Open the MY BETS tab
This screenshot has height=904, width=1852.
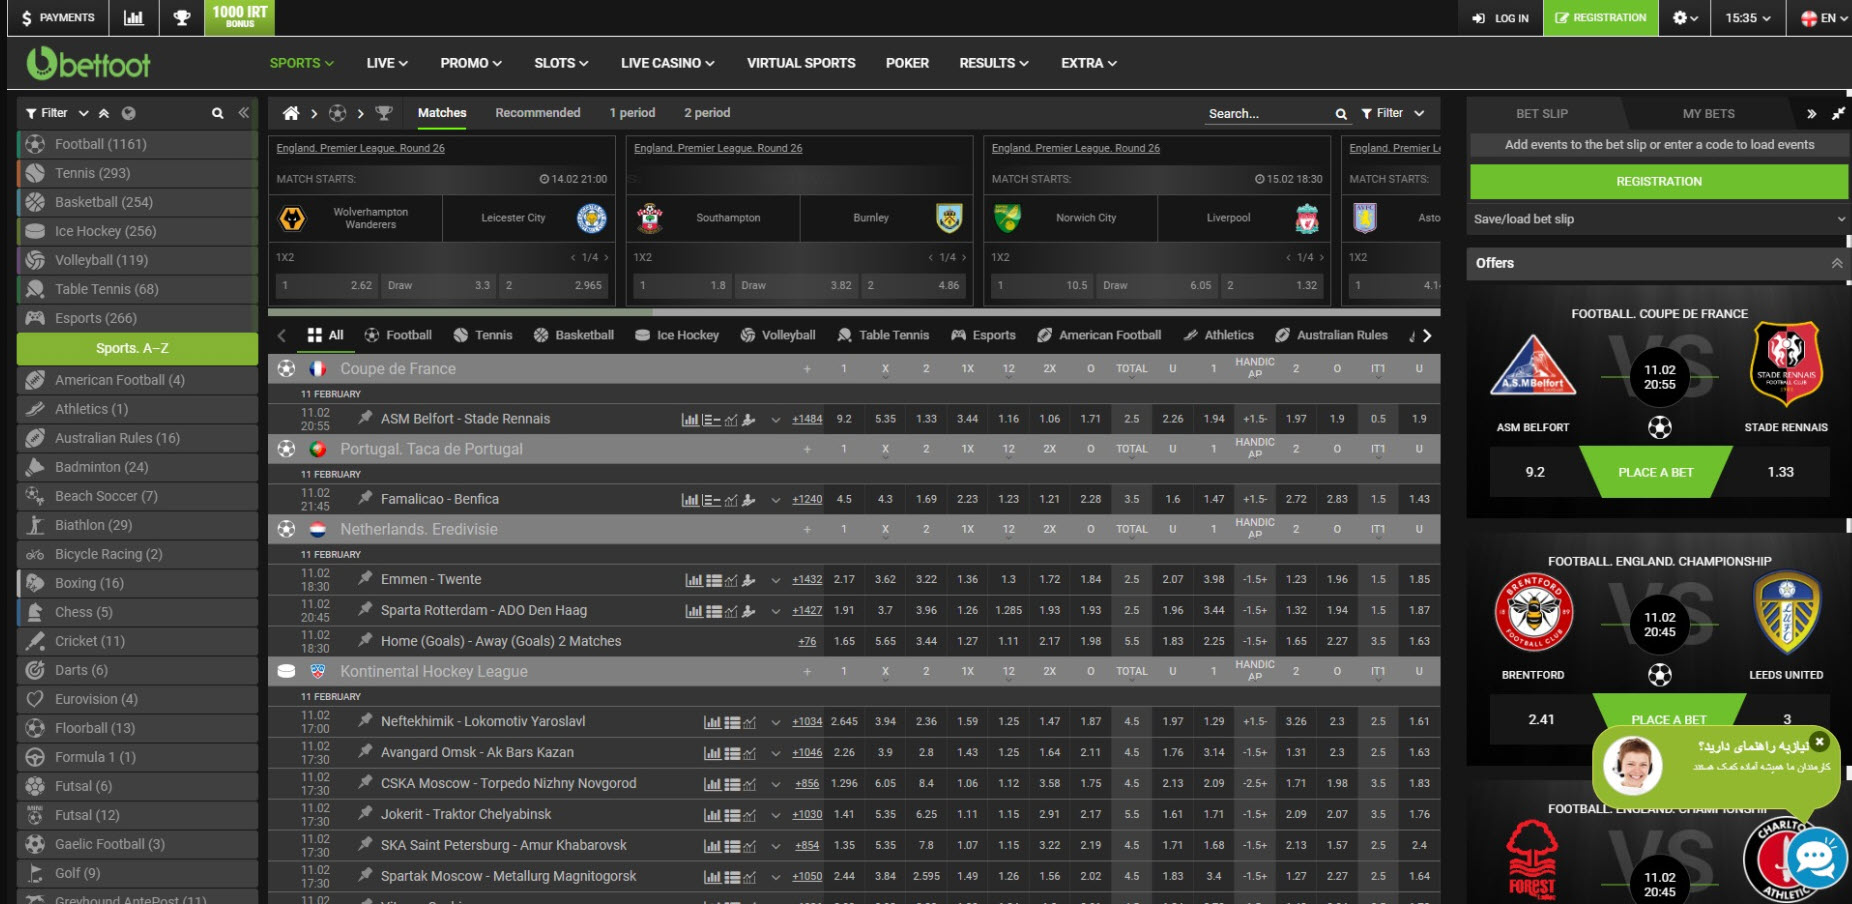coord(1708,114)
